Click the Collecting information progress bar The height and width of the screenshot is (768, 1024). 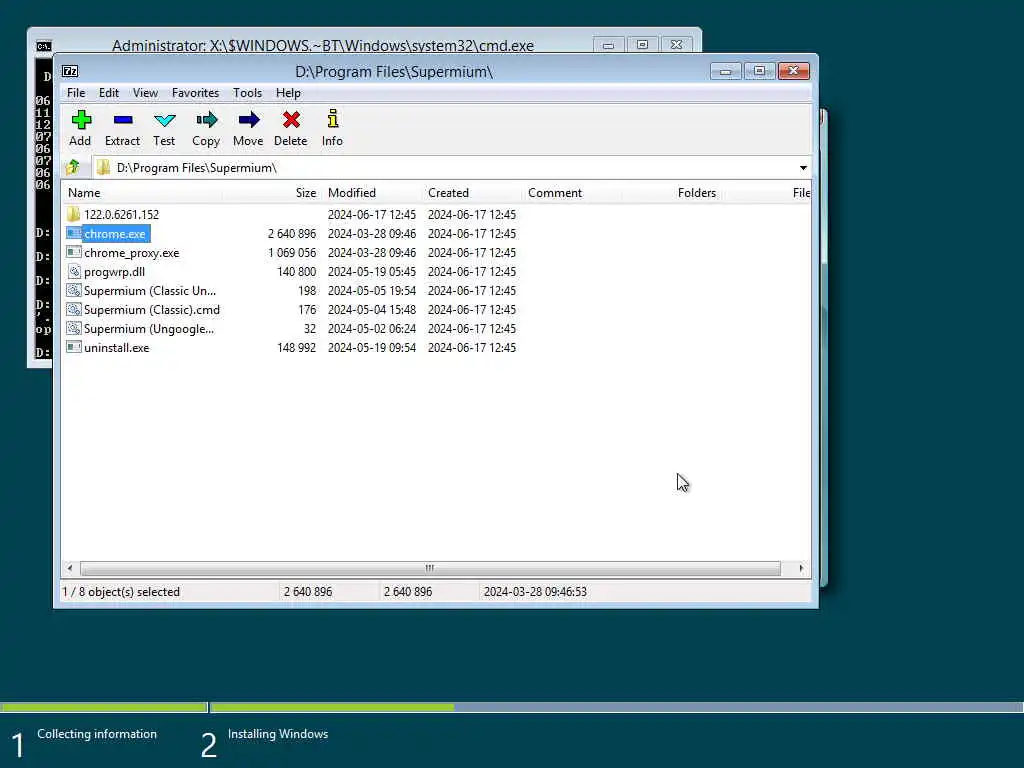point(104,707)
